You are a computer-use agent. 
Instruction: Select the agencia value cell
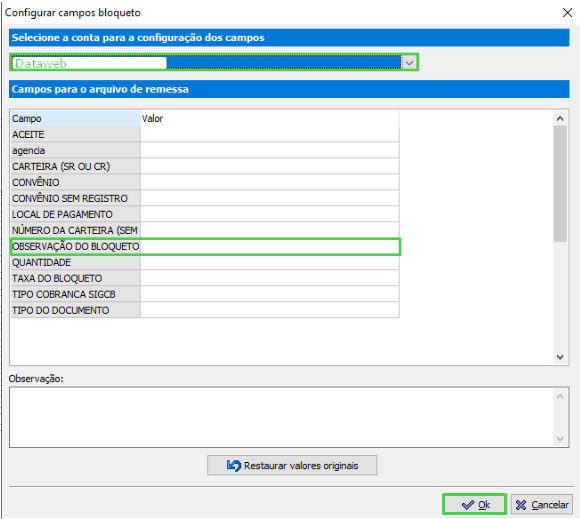coord(270,150)
